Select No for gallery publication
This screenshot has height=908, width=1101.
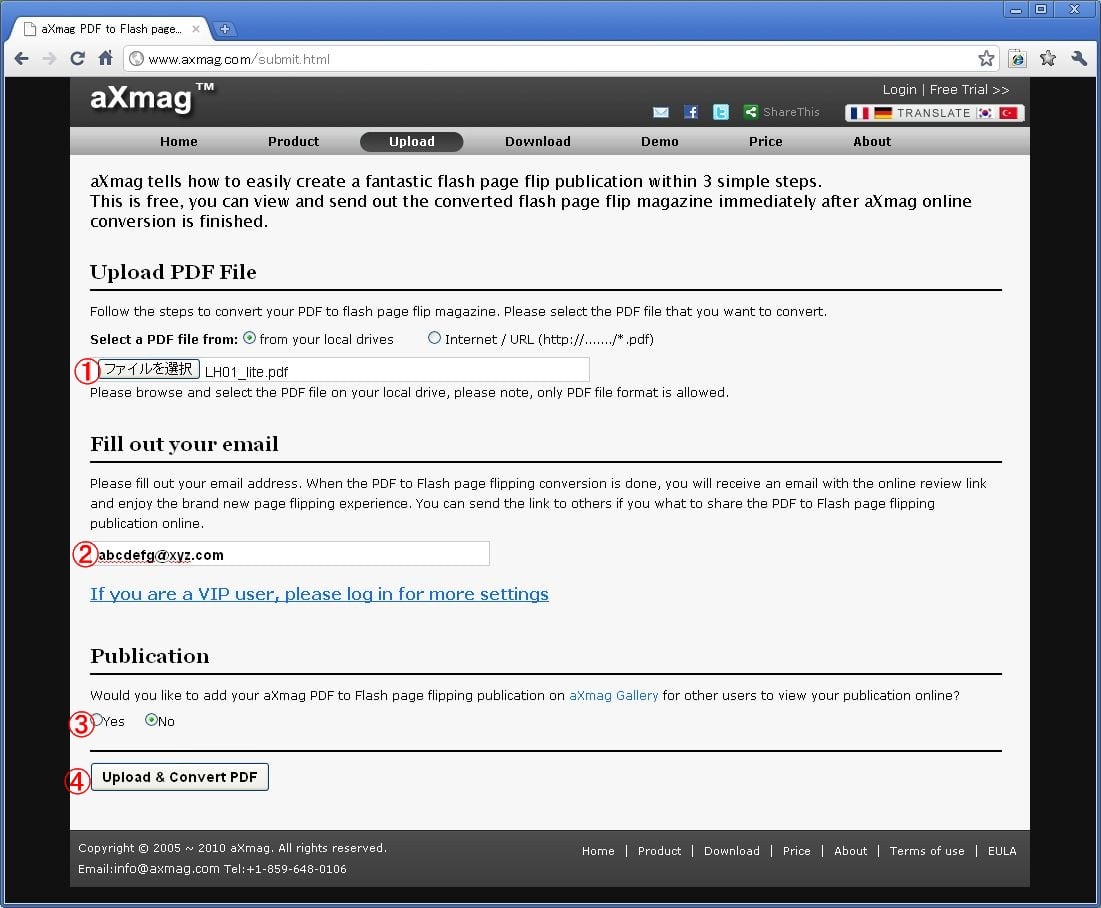tap(151, 720)
